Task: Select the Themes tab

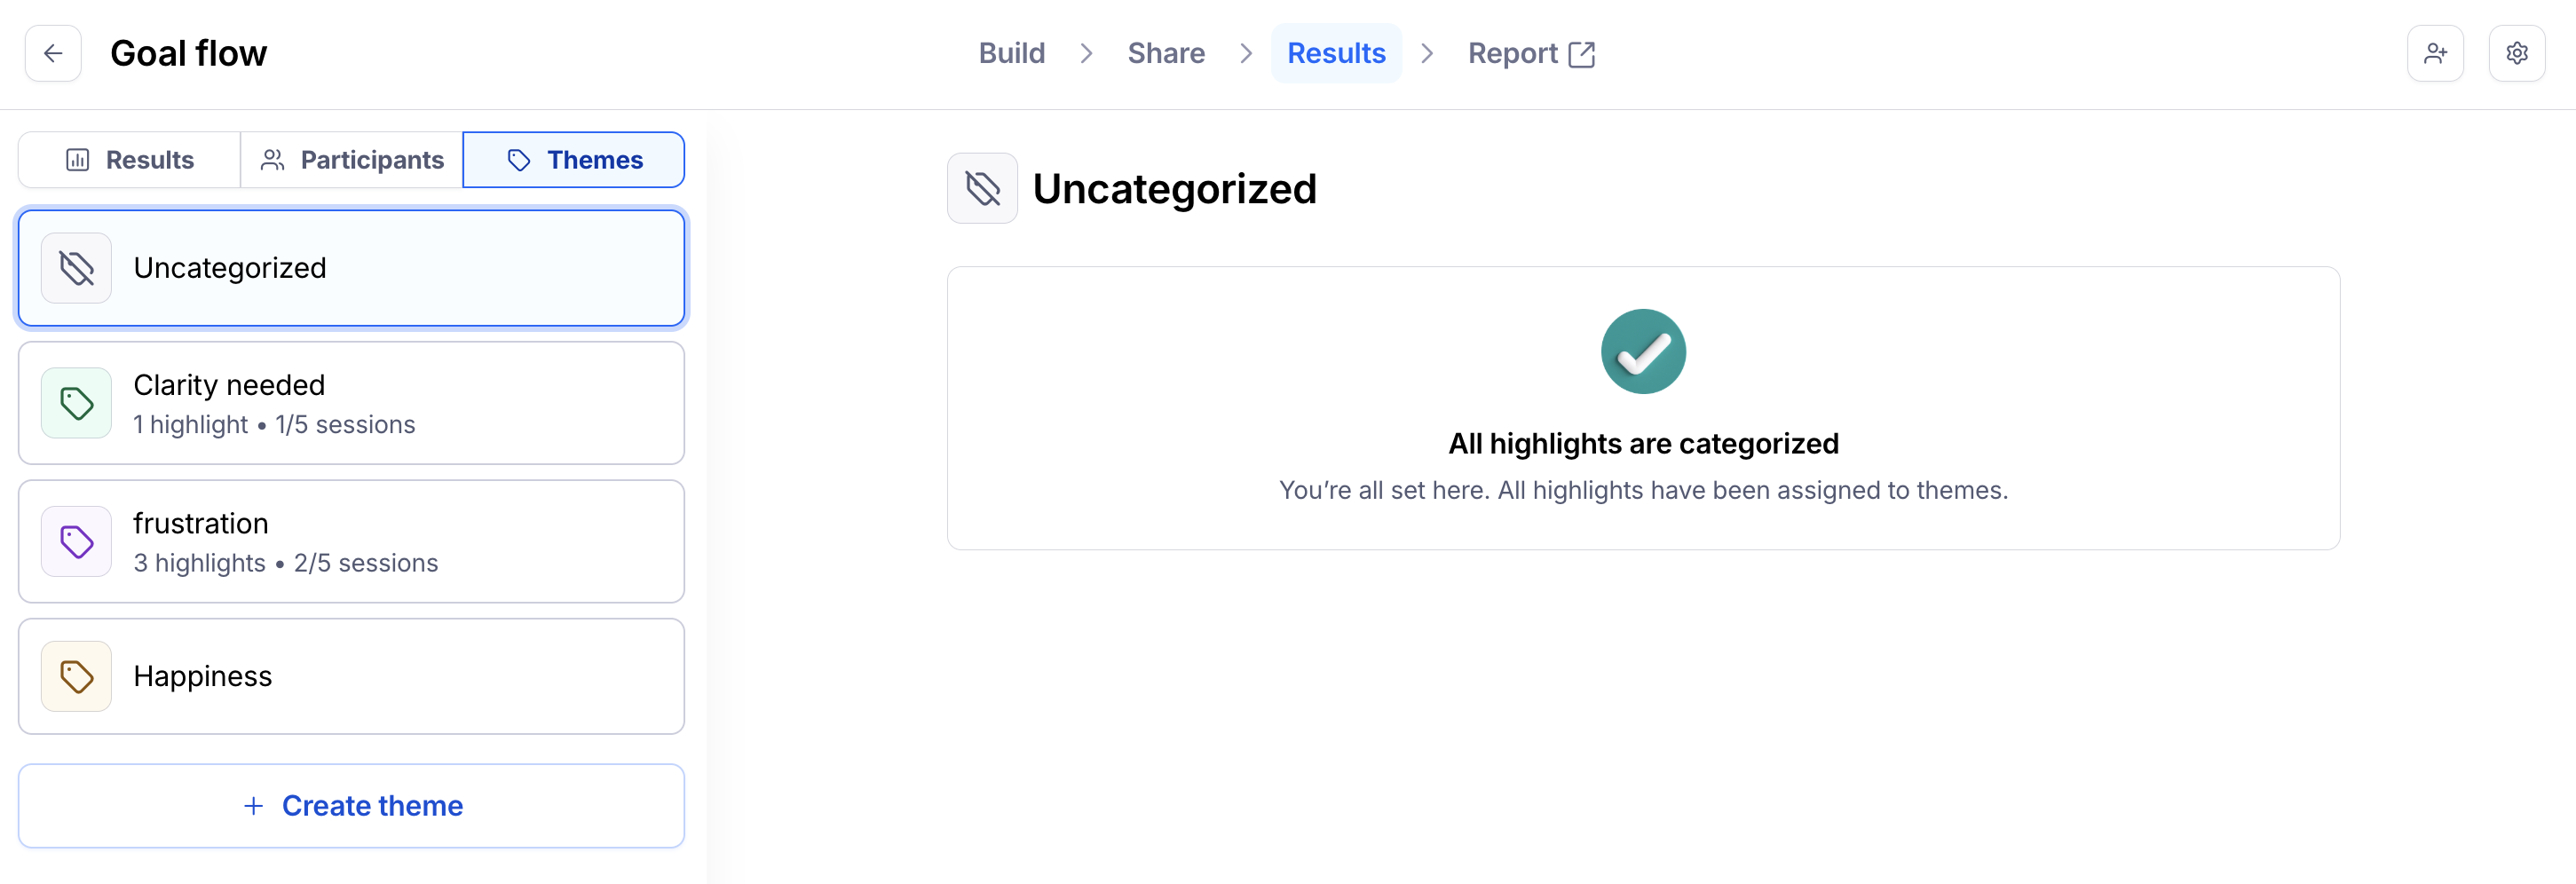Action: pyautogui.click(x=574, y=160)
